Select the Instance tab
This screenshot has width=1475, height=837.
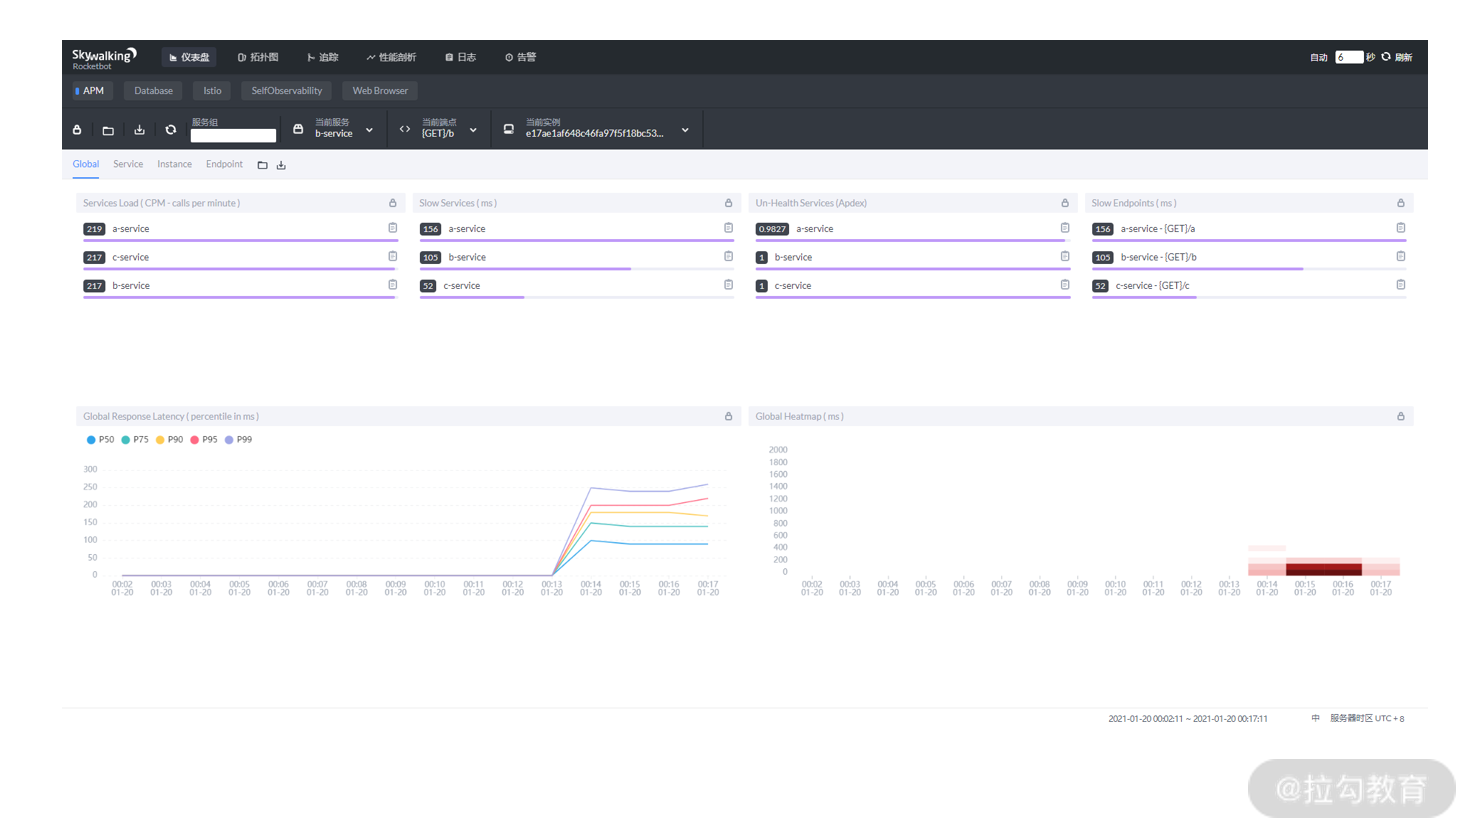pos(174,164)
